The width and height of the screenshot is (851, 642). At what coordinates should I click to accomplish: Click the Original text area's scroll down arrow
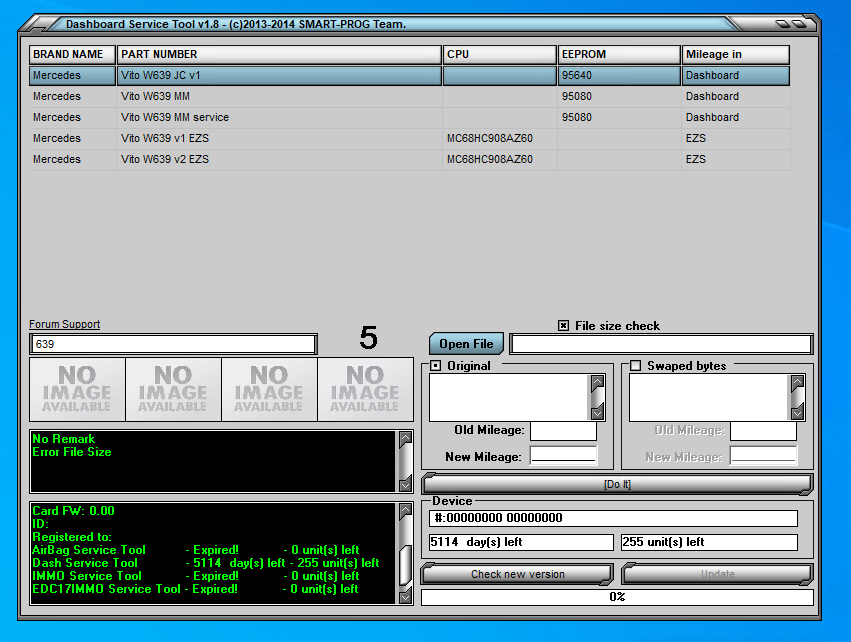point(598,412)
